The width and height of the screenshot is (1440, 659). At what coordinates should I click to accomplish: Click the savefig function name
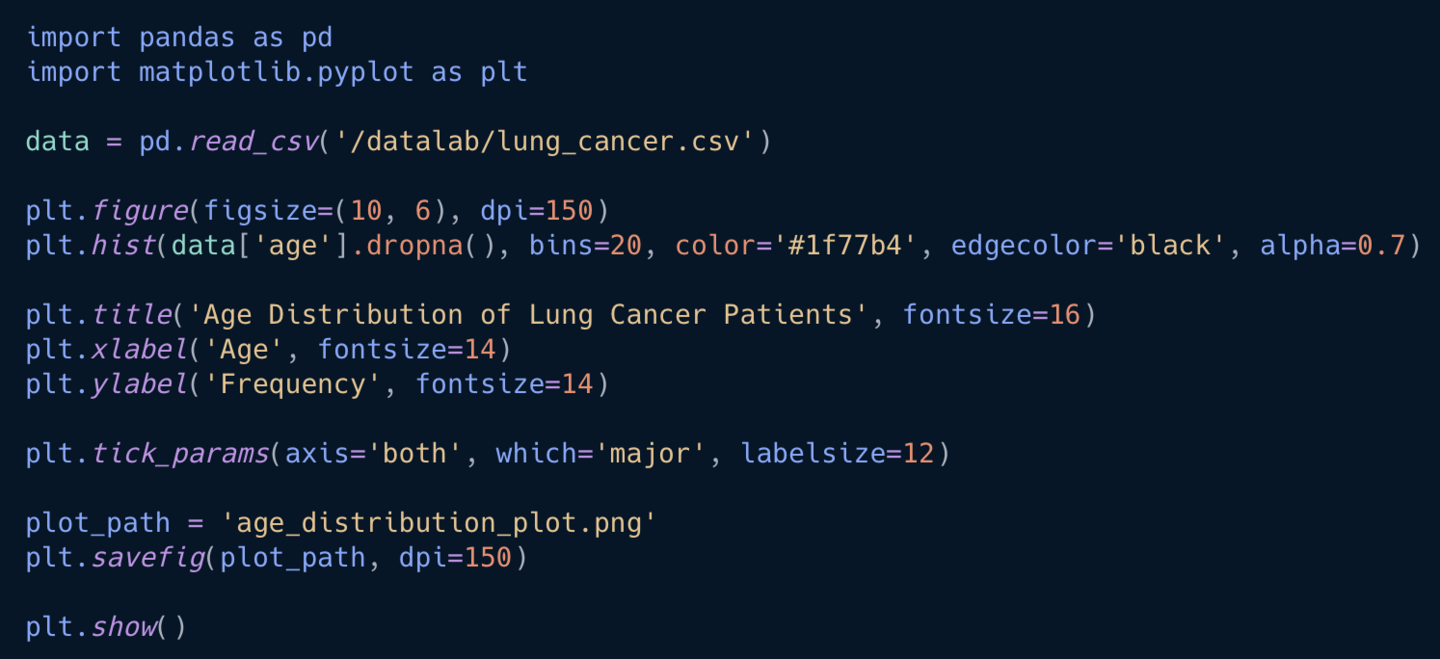click(x=147, y=557)
